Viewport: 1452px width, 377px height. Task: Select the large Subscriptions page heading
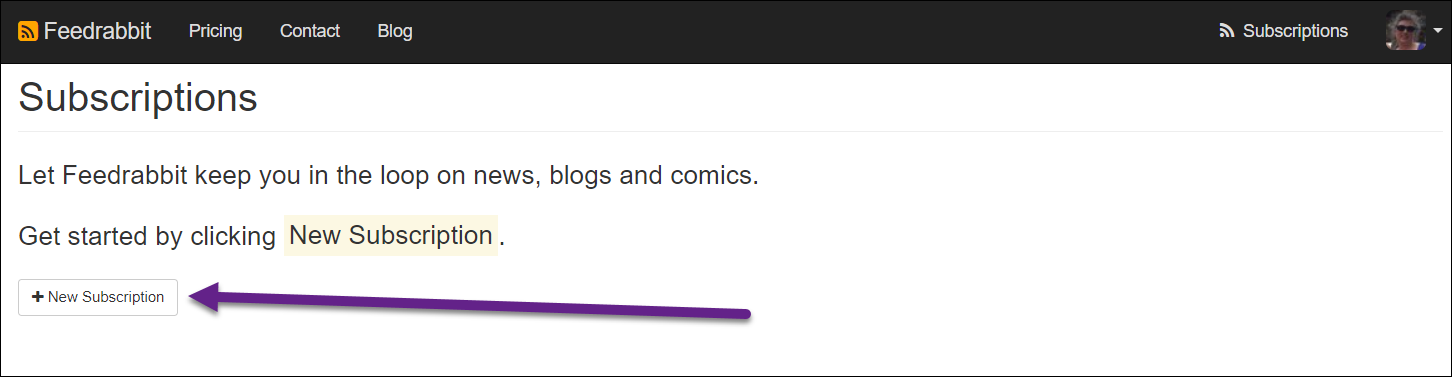pos(138,98)
